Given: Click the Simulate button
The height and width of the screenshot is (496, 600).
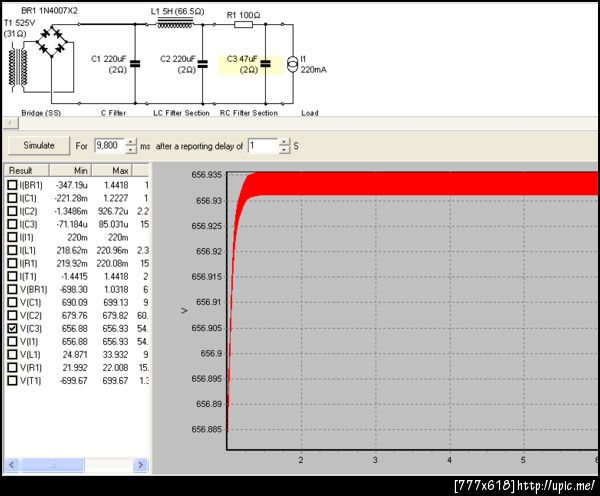Looking at the screenshot, I should pos(39,145).
